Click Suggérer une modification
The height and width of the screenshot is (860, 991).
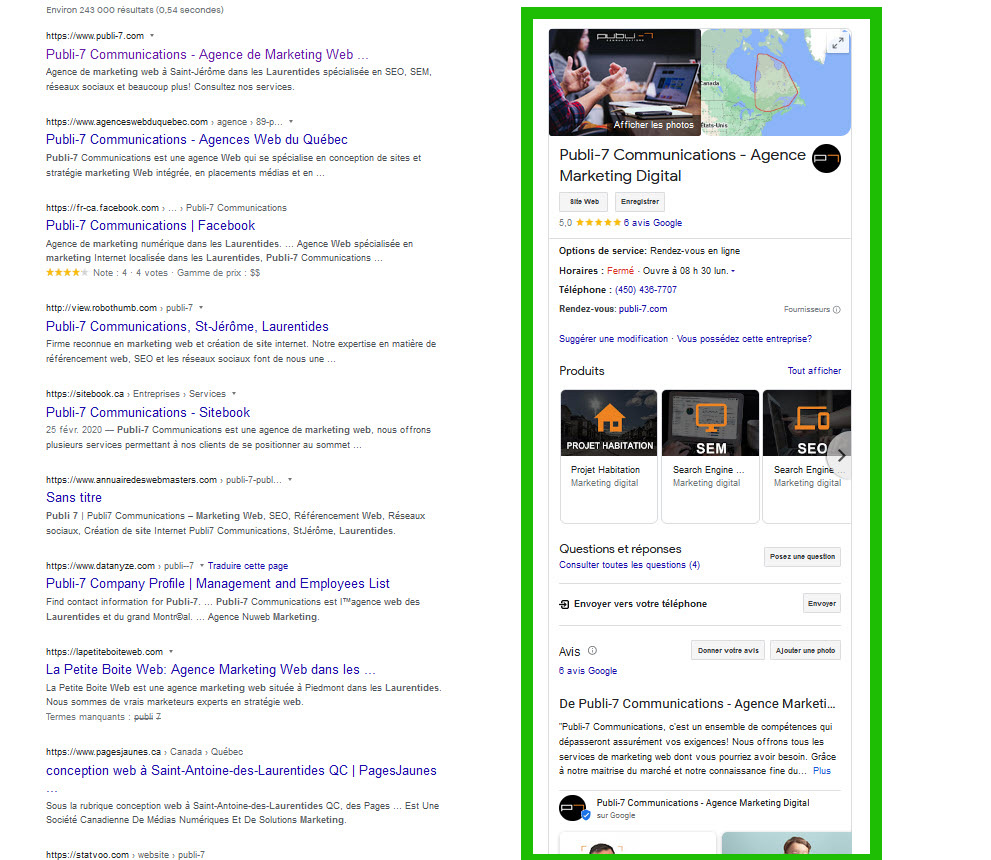point(613,339)
